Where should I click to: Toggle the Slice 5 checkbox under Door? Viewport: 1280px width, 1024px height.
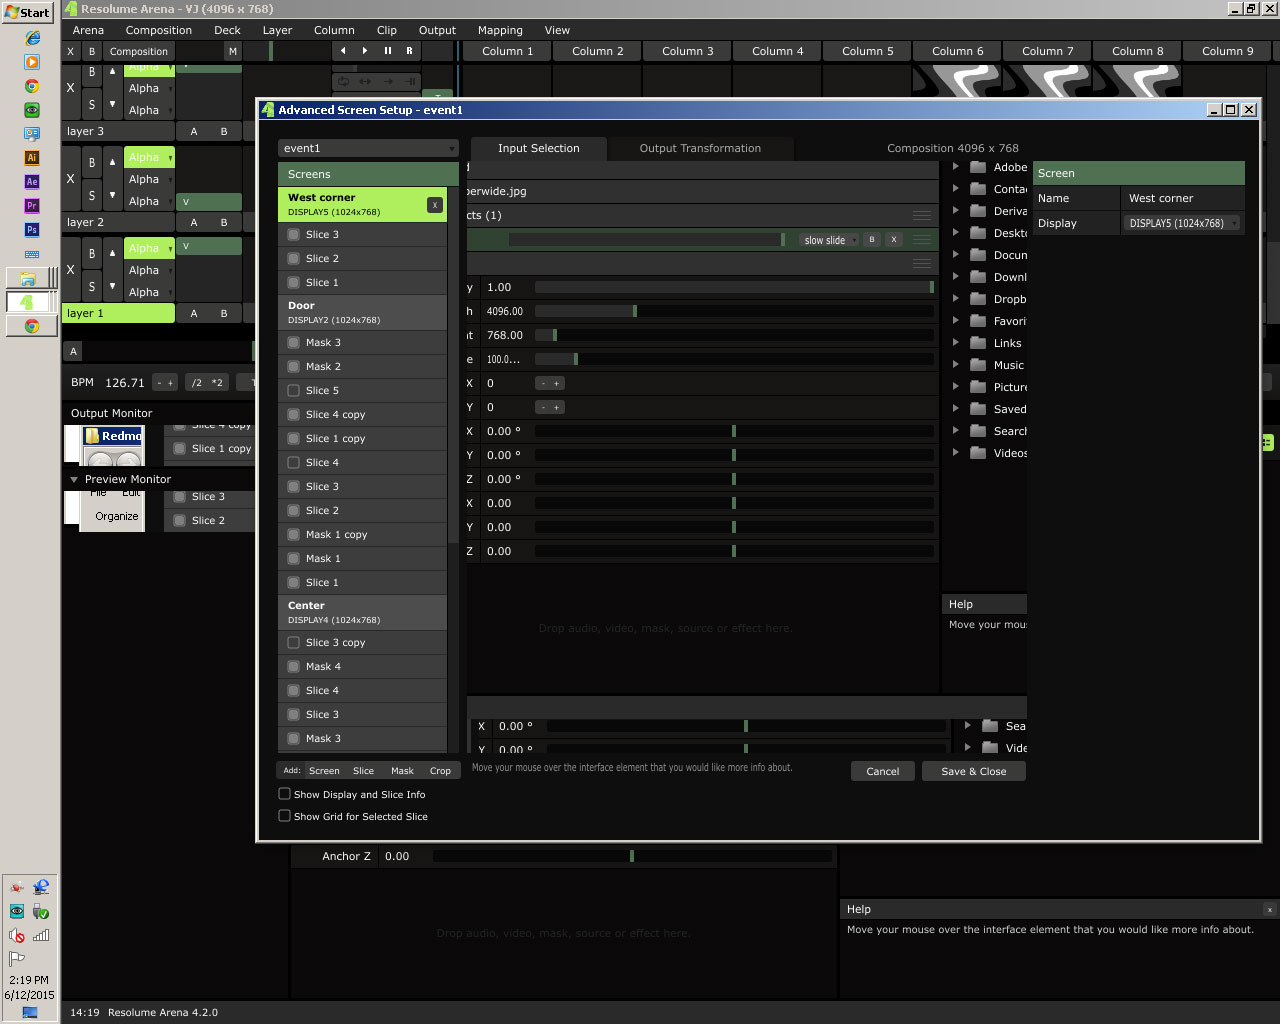click(294, 391)
